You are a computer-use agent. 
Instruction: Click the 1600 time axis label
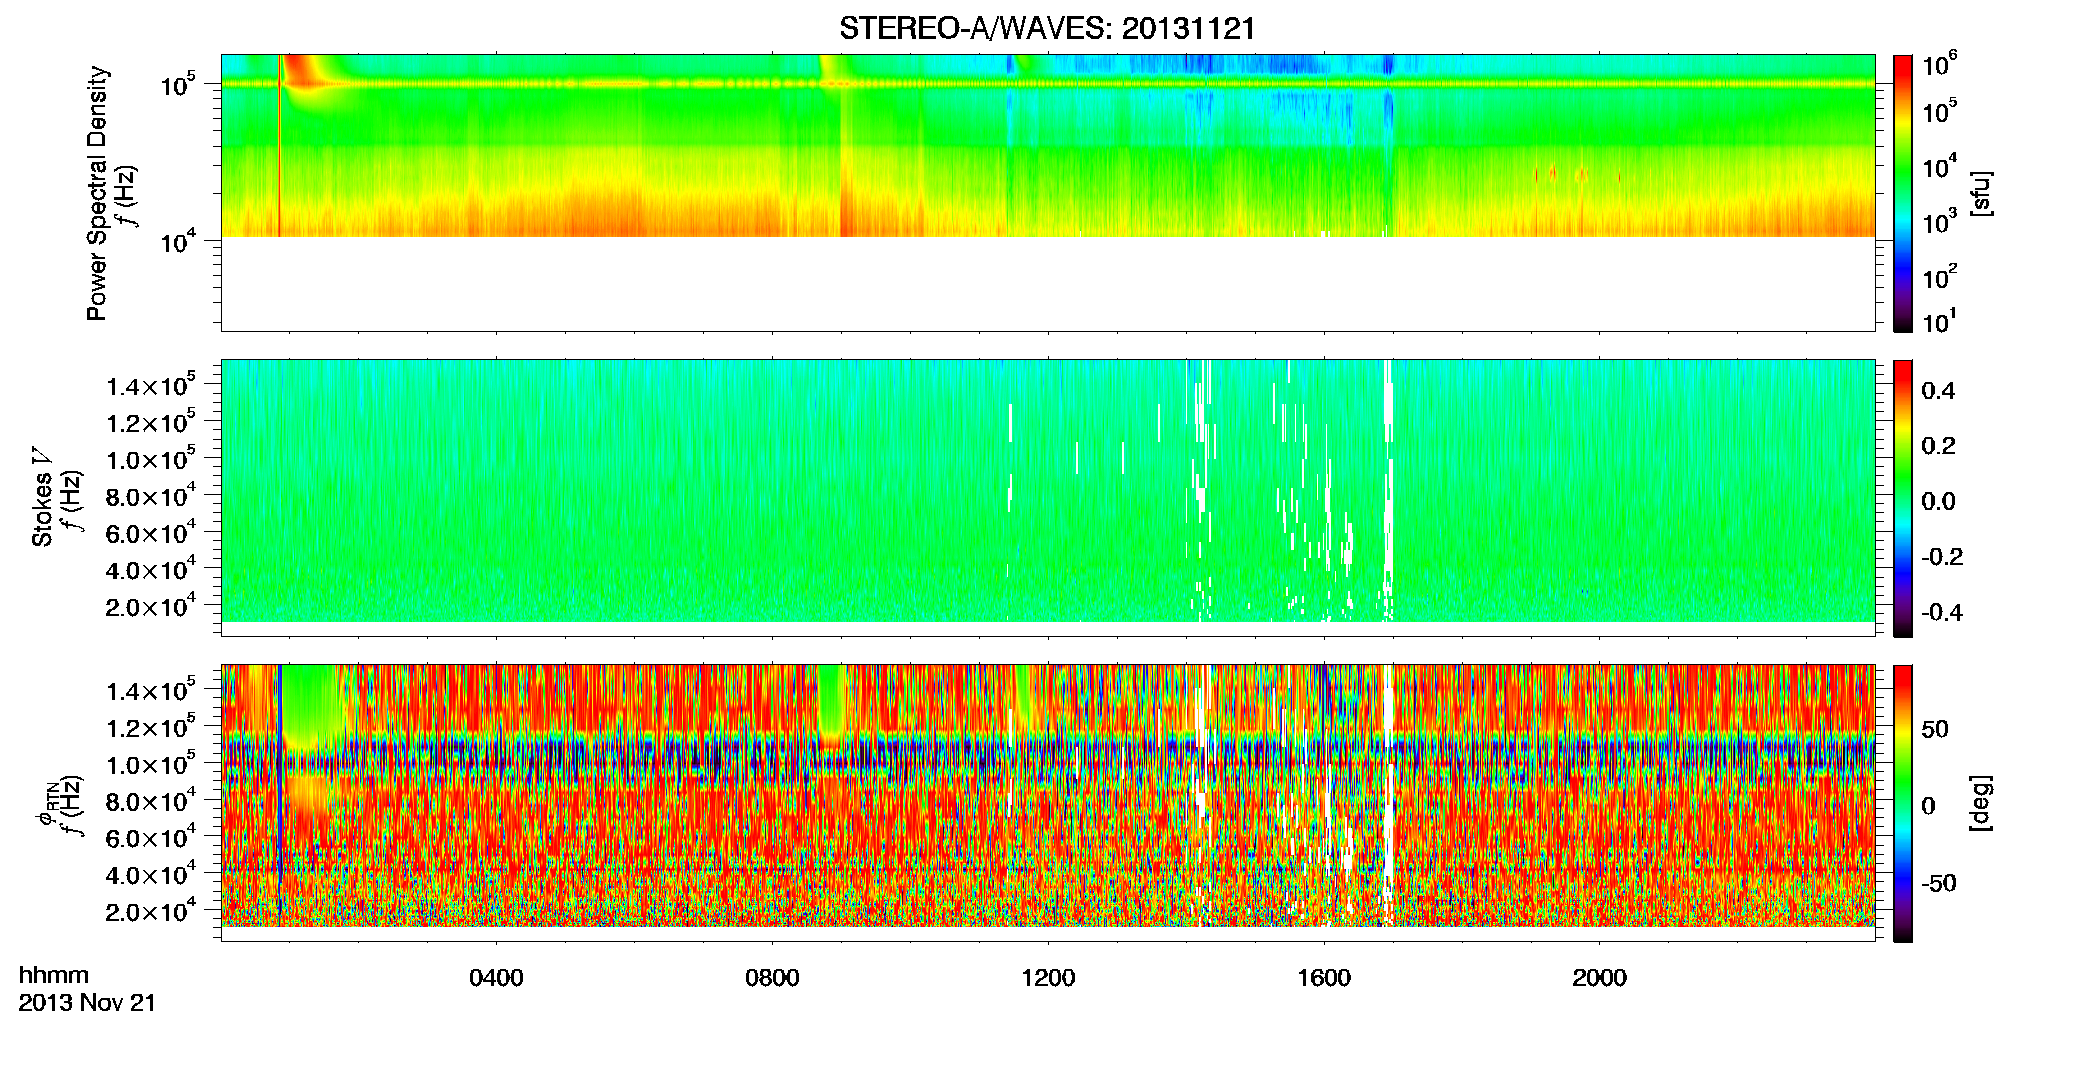[1324, 978]
